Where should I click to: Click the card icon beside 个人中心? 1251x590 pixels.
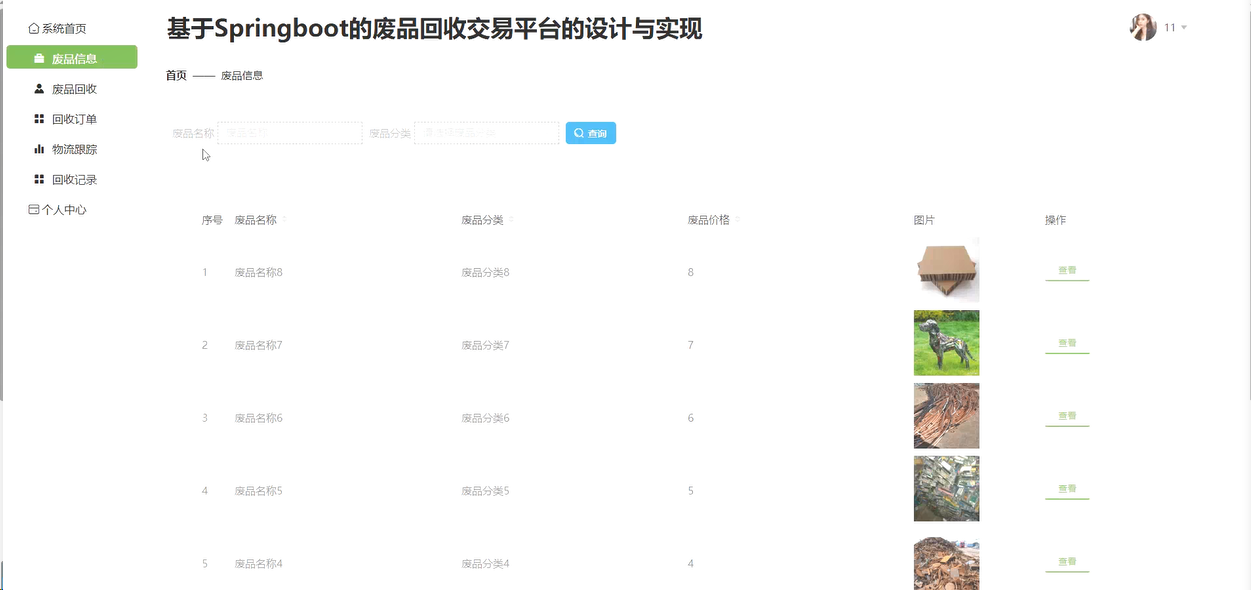(x=34, y=210)
